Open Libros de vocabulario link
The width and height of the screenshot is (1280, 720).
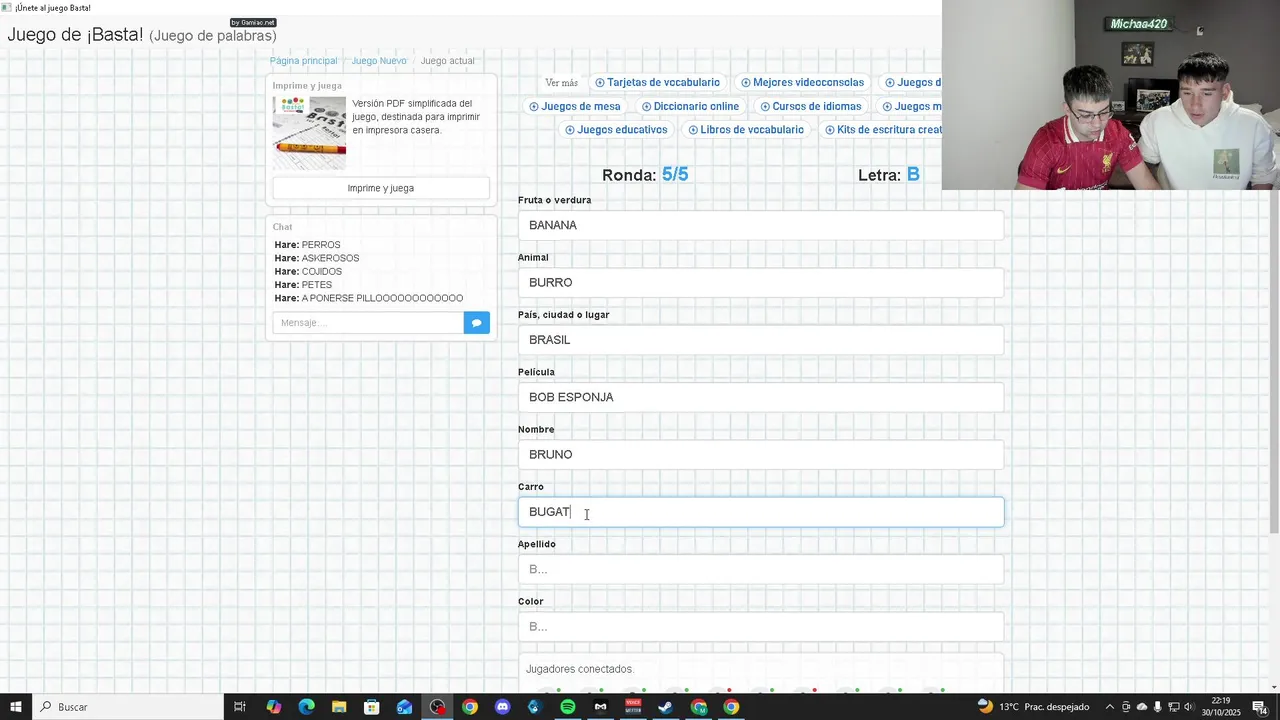coord(746,130)
